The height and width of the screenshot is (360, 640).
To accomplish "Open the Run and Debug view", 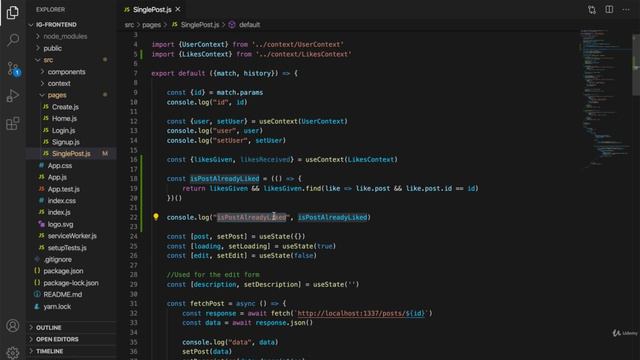I will (13, 96).
